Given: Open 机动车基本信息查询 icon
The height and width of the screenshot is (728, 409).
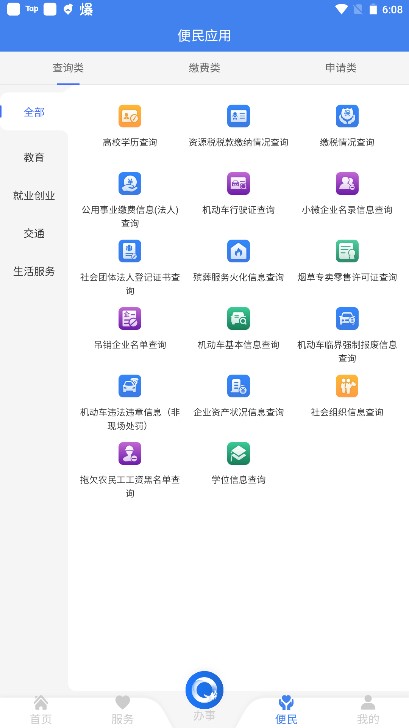Looking at the screenshot, I should pyautogui.click(x=238, y=318).
